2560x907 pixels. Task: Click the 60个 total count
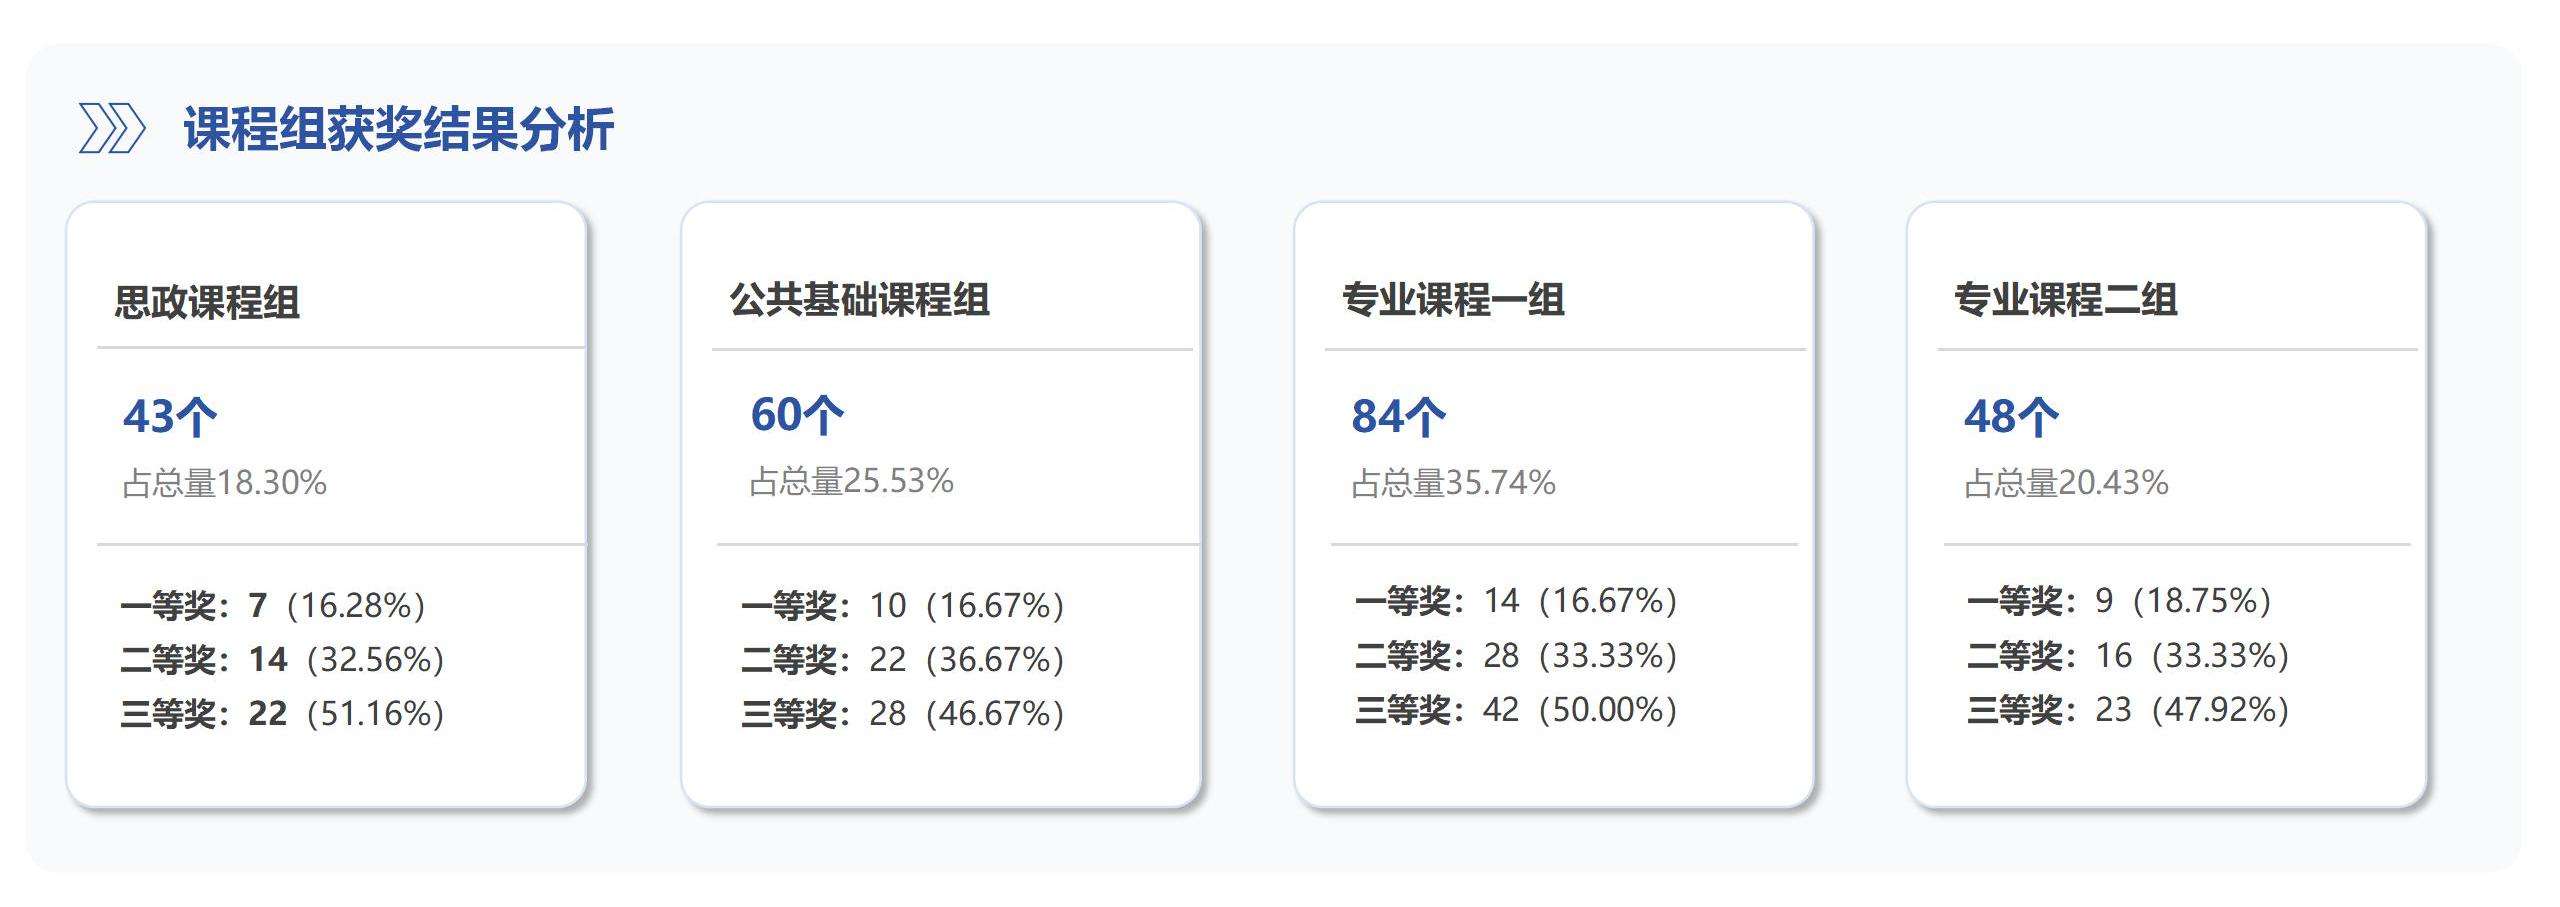click(797, 414)
